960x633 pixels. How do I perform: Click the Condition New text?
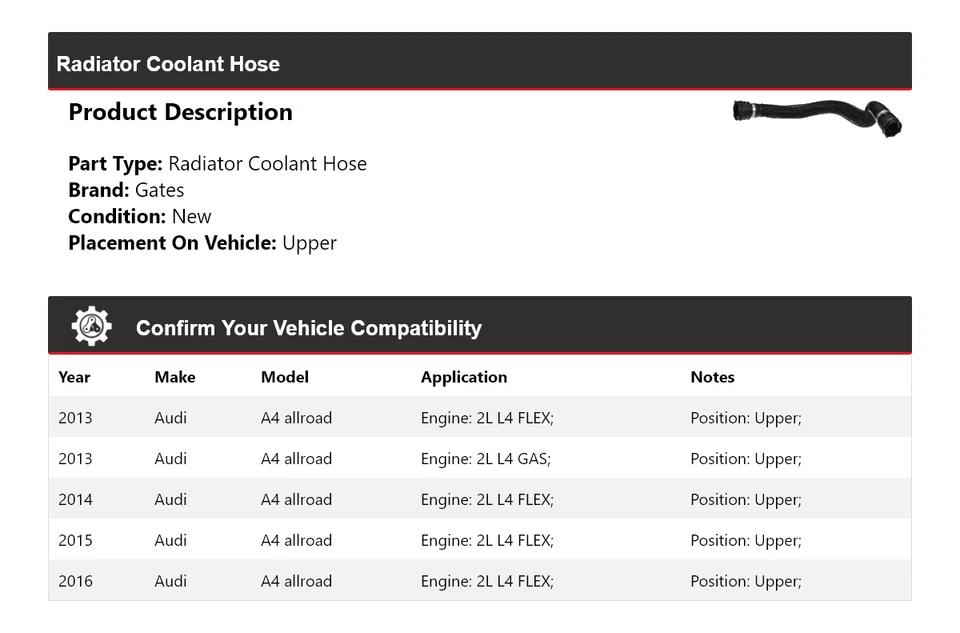pyautogui.click(x=140, y=216)
